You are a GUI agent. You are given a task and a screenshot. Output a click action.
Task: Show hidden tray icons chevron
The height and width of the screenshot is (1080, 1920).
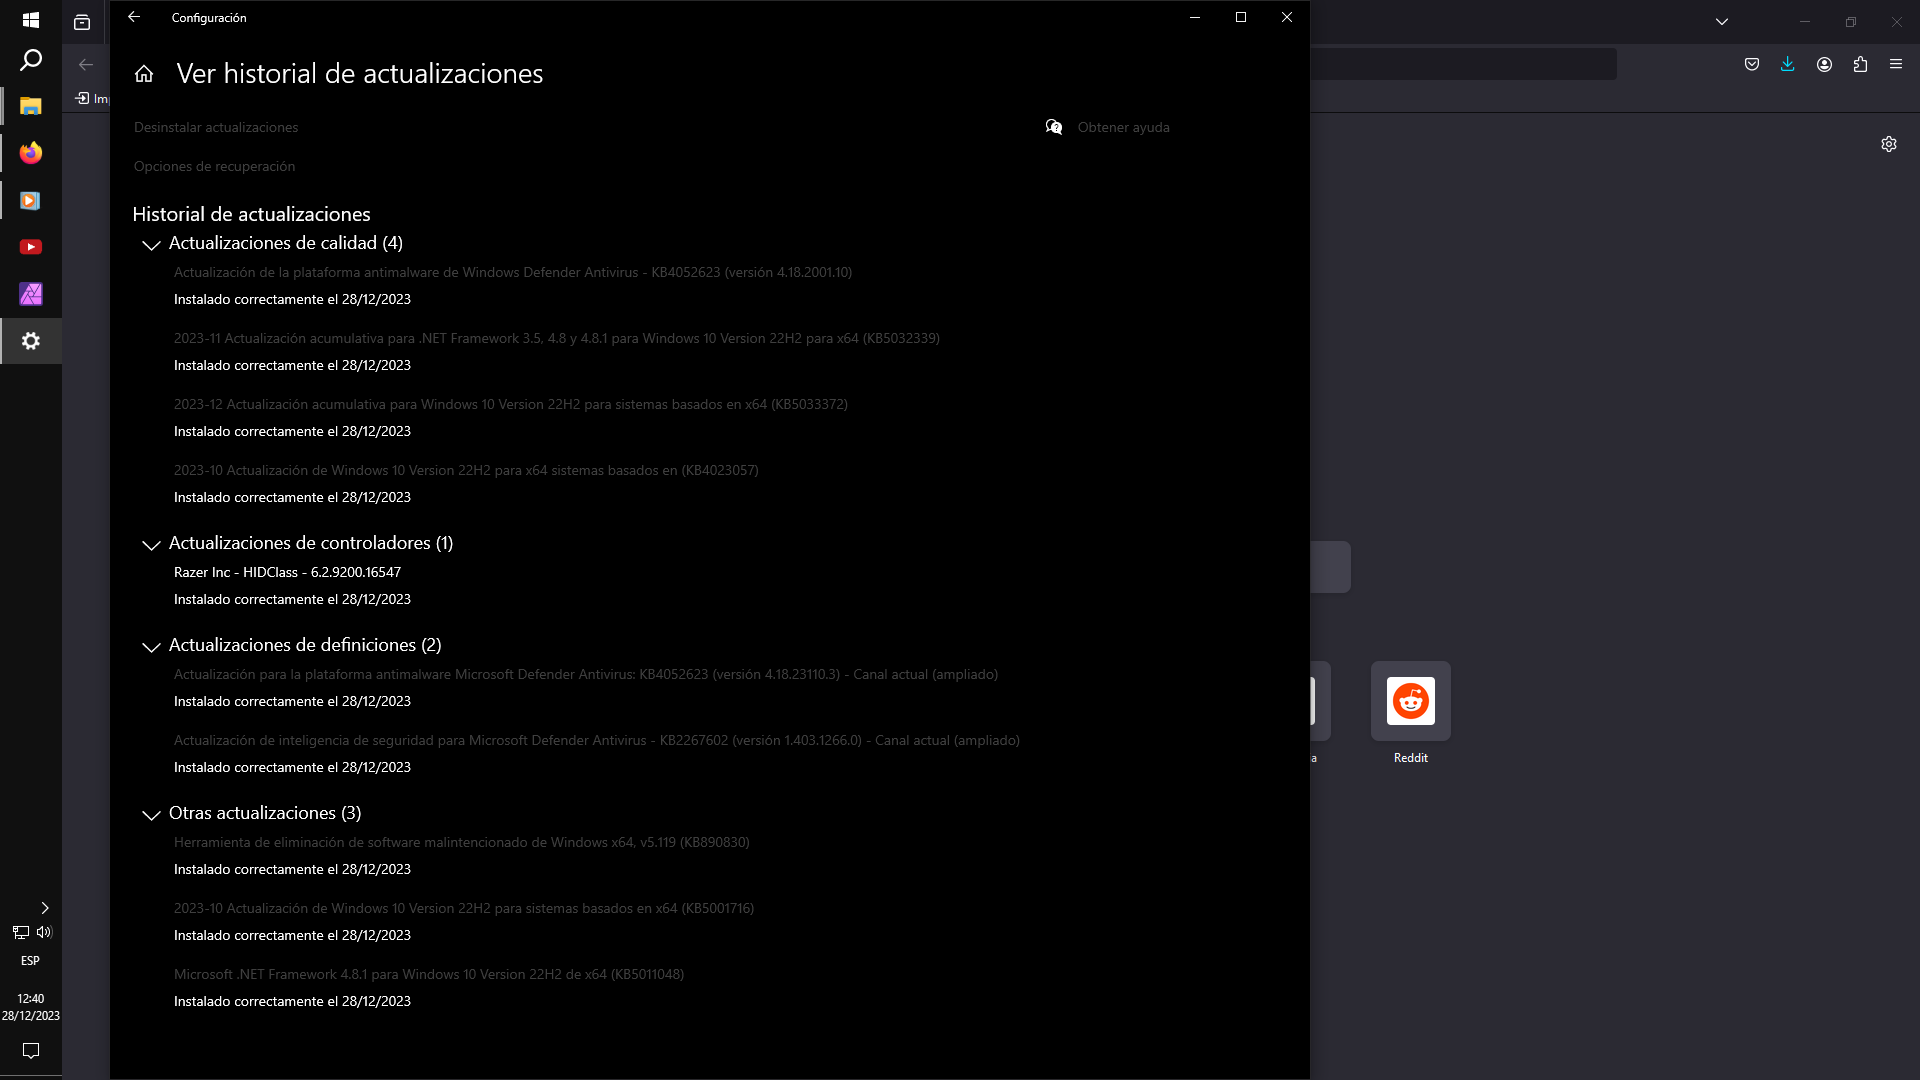point(45,908)
